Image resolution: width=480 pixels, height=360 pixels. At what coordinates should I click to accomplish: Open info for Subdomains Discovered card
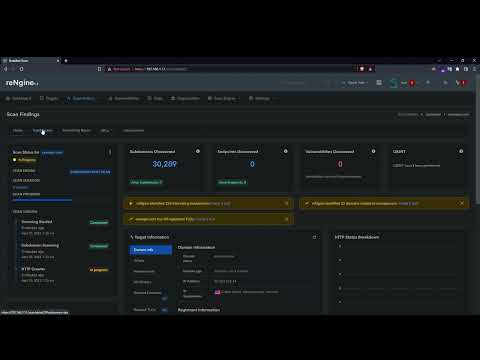pos(198,151)
